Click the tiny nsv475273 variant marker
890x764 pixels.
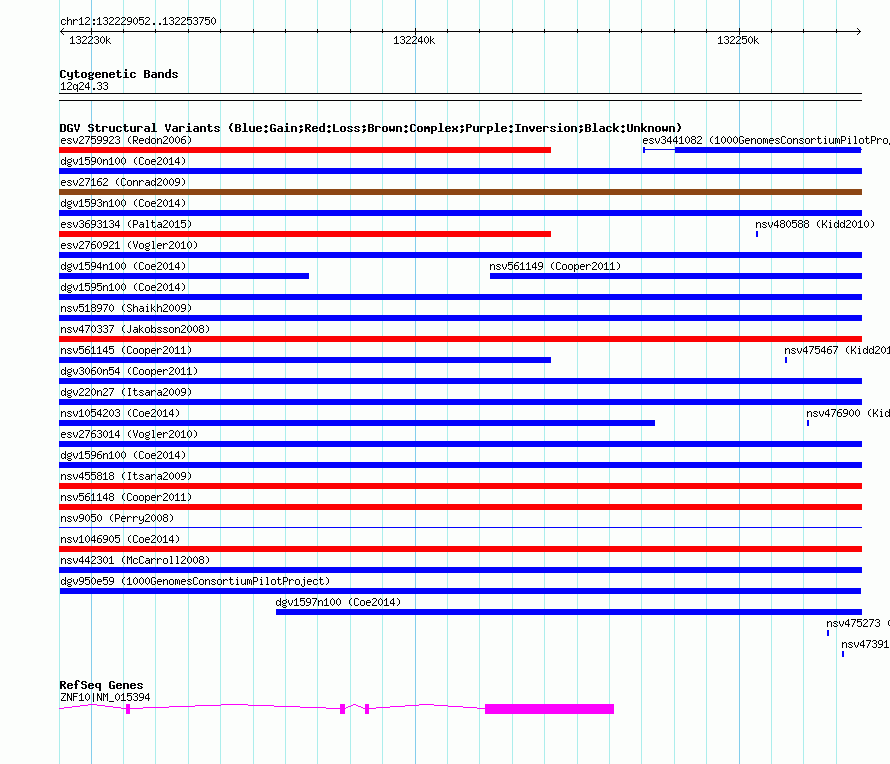click(828, 633)
